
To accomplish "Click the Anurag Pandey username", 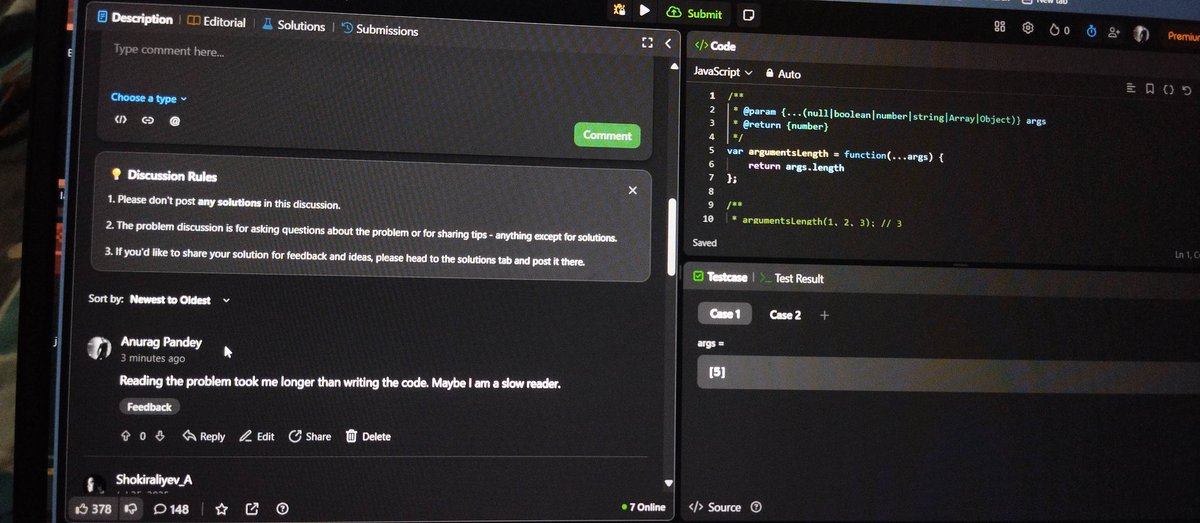I will click(x=161, y=341).
